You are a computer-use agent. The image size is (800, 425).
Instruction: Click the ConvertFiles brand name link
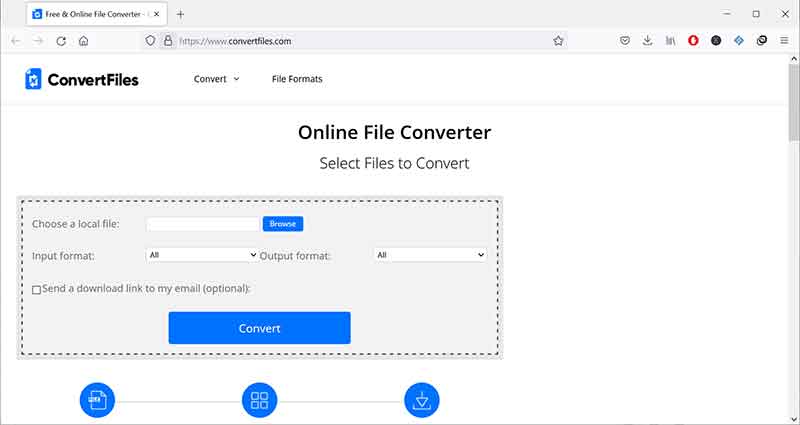click(x=93, y=80)
